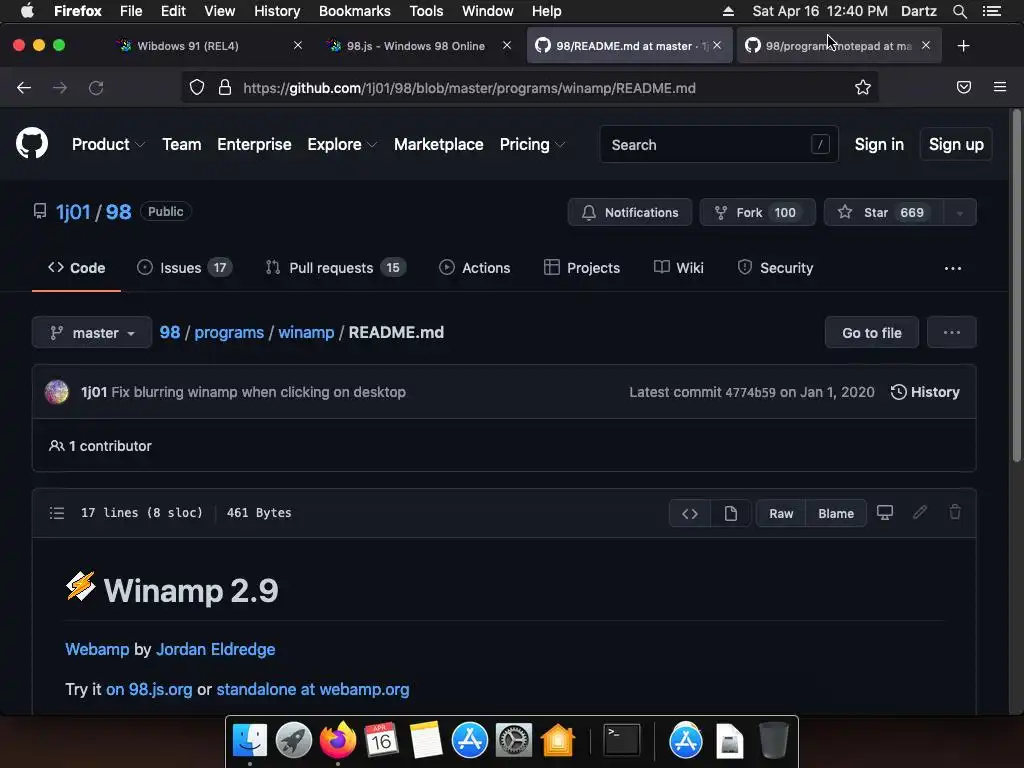Screen dimensions: 1024x768
Task: Switch to the Issues tab
Action: [x=184, y=268]
